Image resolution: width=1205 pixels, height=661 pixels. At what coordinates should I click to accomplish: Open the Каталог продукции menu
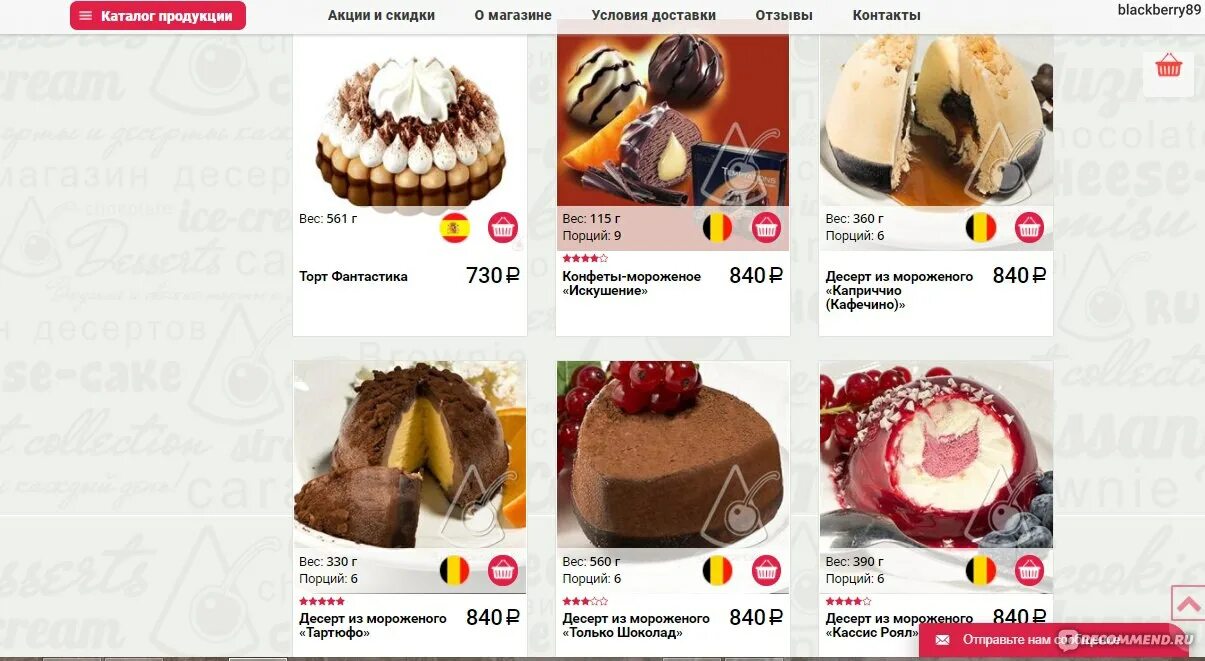coord(158,16)
